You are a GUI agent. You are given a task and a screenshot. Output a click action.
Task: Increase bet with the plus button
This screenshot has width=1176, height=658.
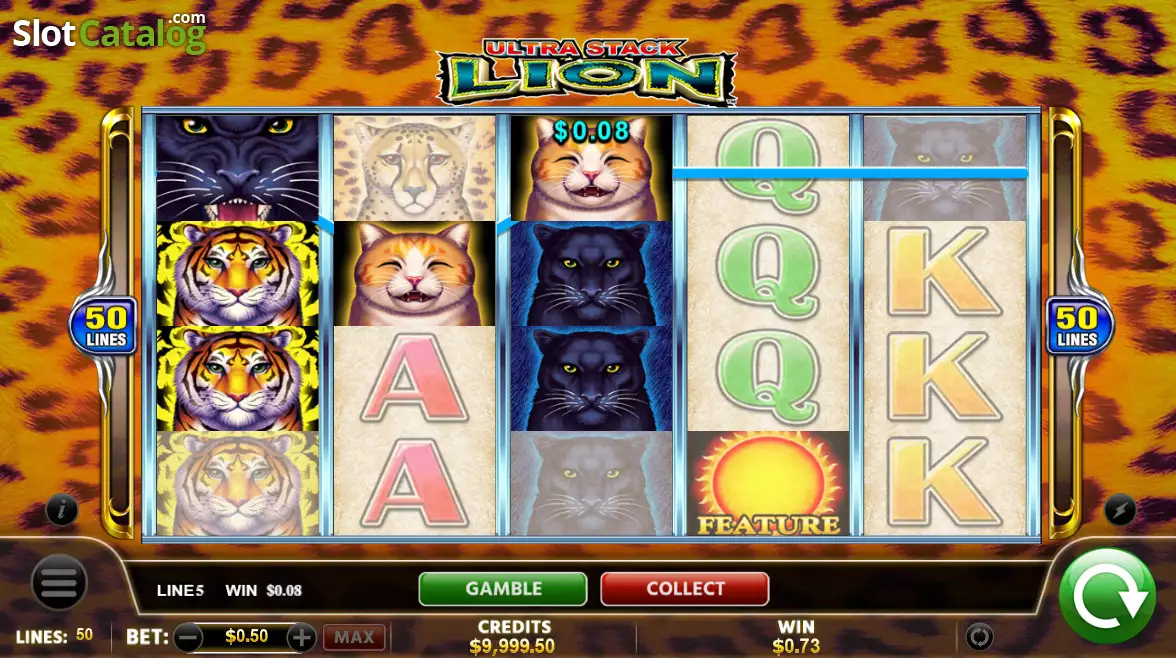302,638
